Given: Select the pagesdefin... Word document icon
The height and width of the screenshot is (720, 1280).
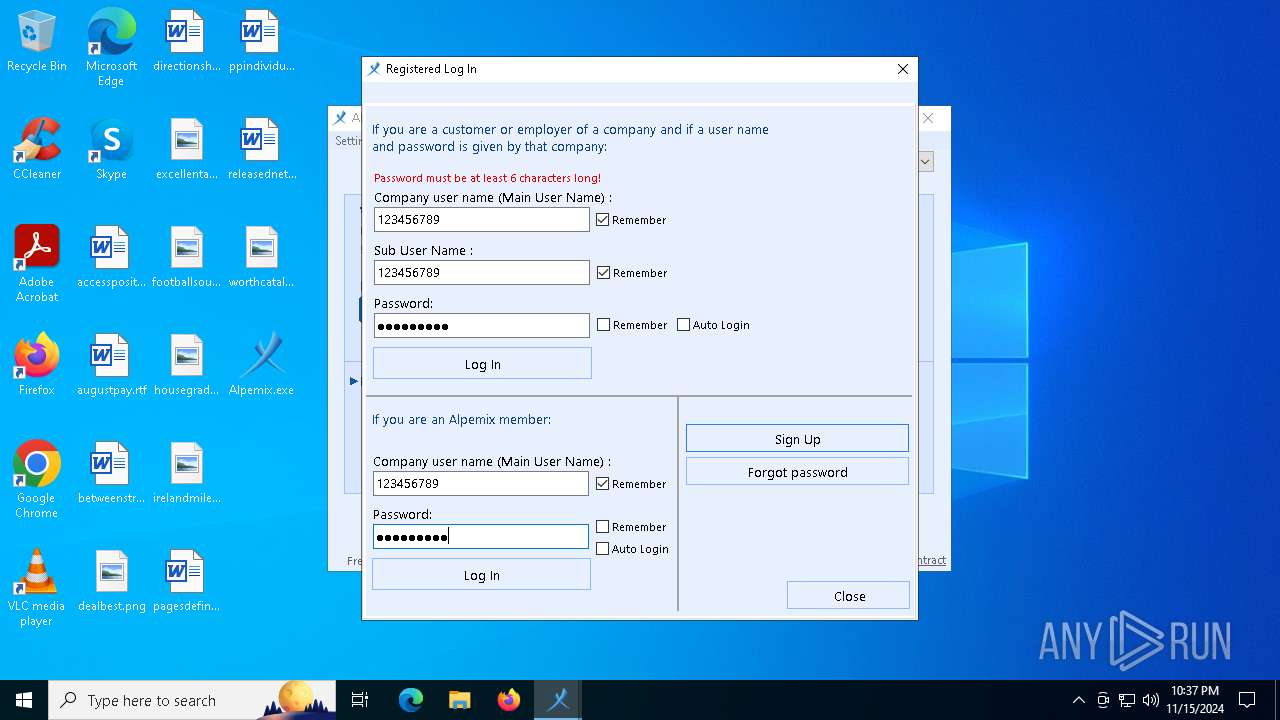Looking at the screenshot, I should (x=186, y=581).
